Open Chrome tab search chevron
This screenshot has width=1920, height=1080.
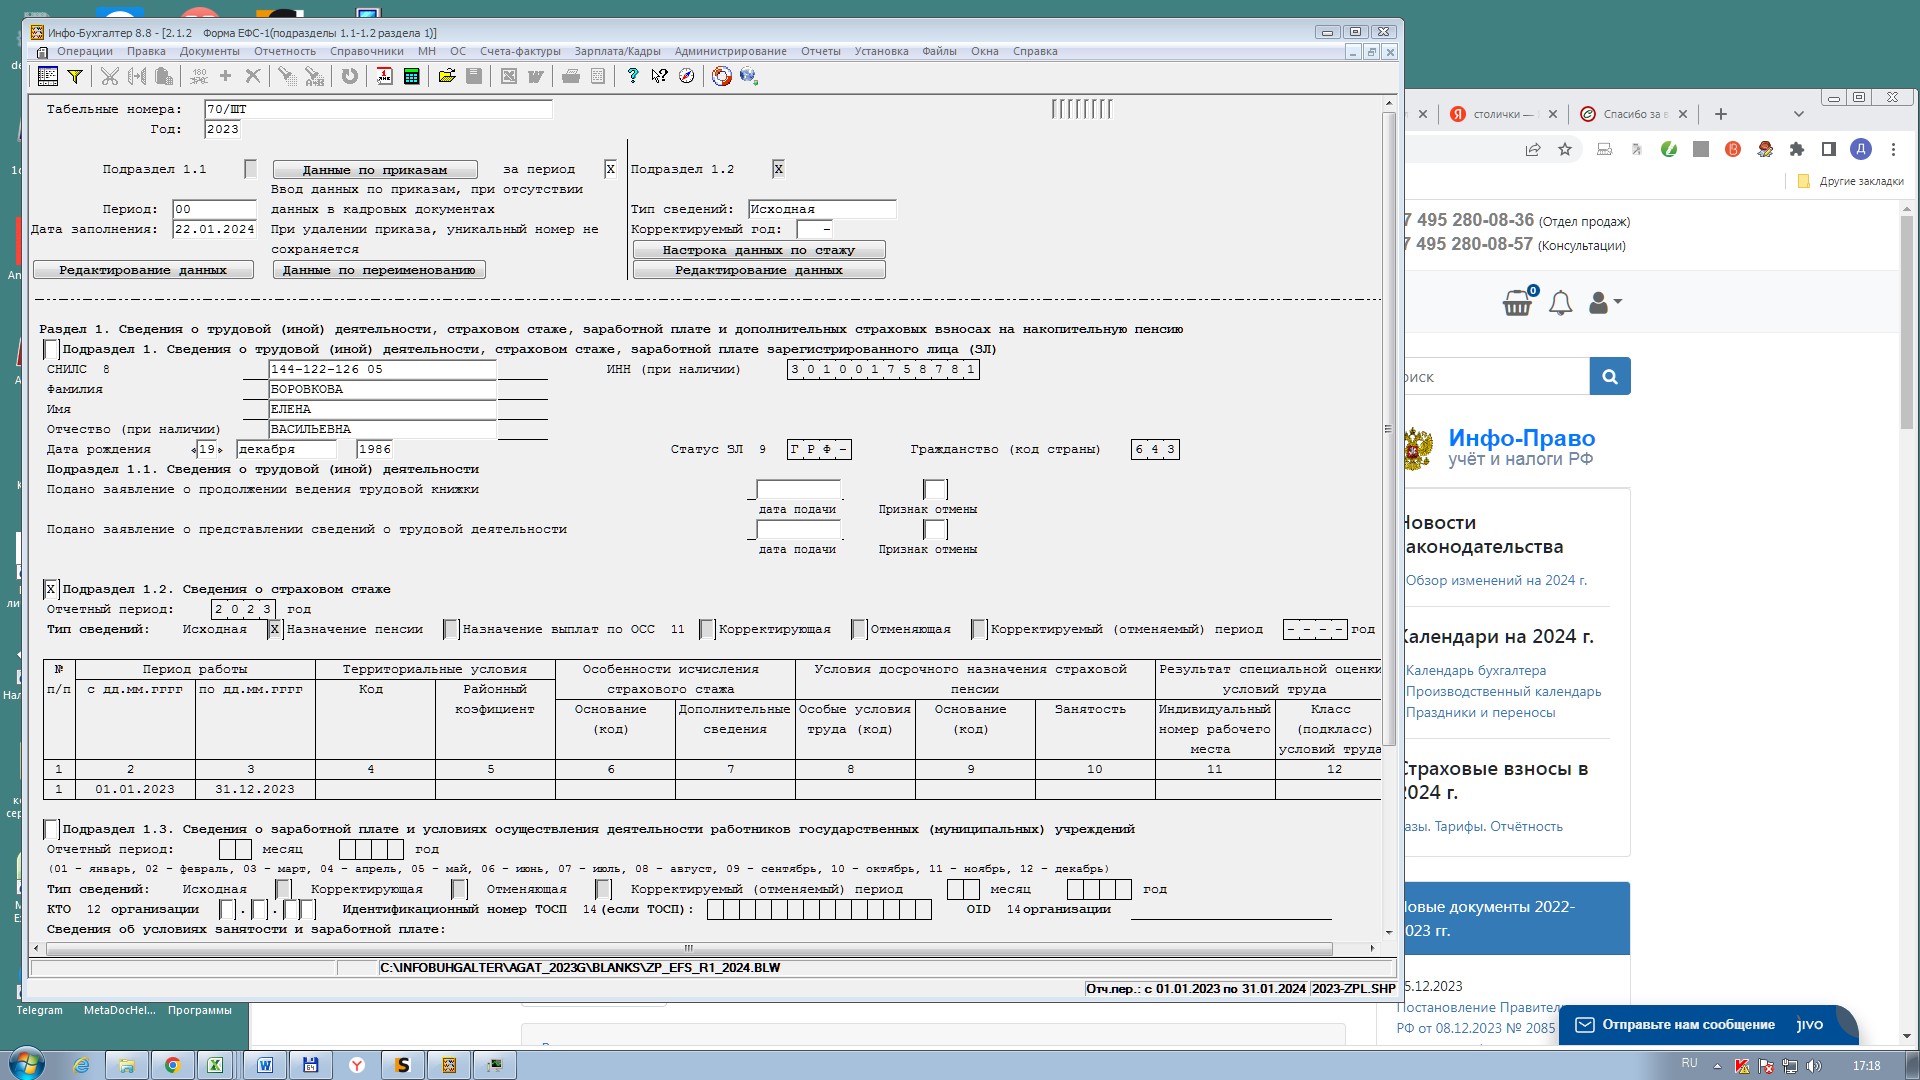click(x=1798, y=114)
